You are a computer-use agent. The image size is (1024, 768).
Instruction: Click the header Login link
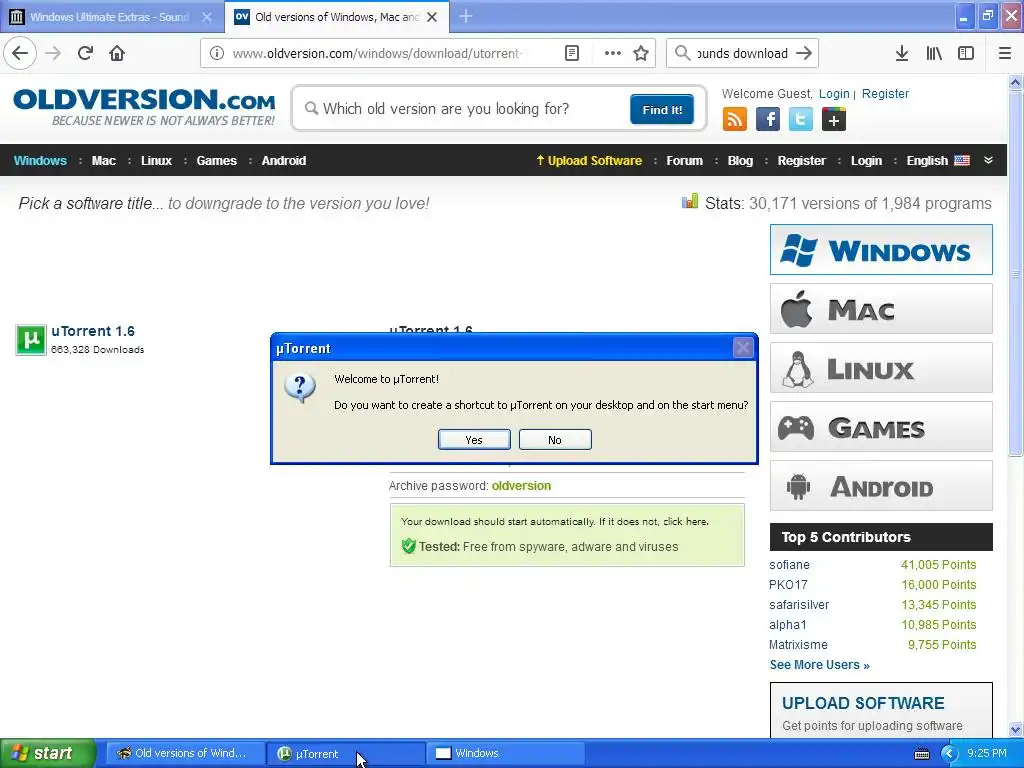pyautogui.click(x=834, y=93)
